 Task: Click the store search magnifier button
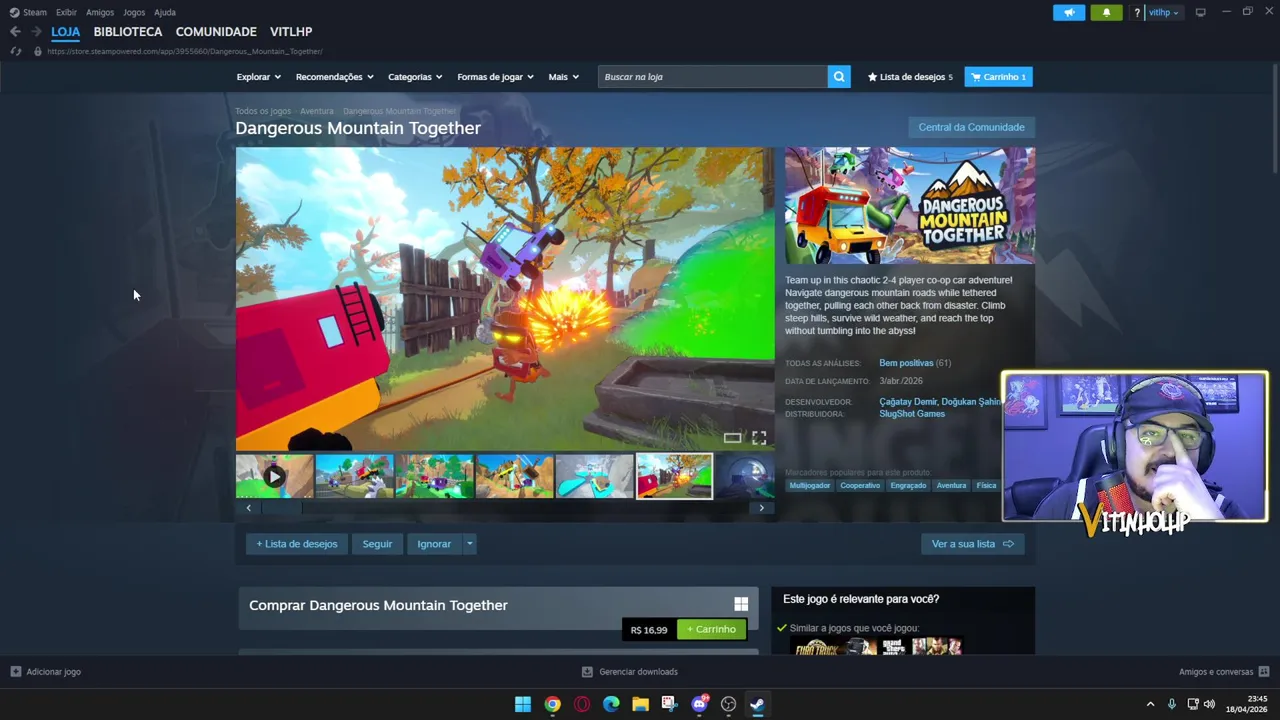[x=839, y=77]
